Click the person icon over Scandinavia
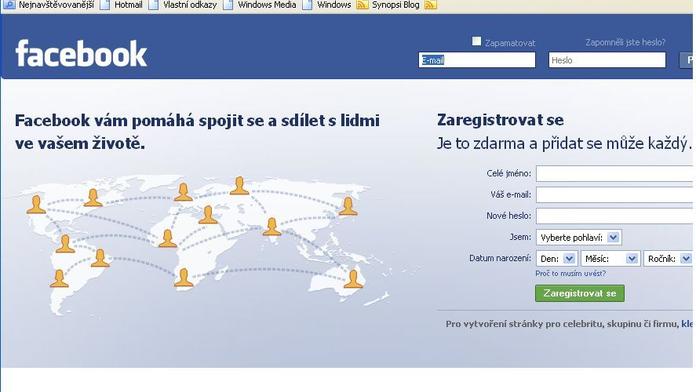 click(183, 192)
